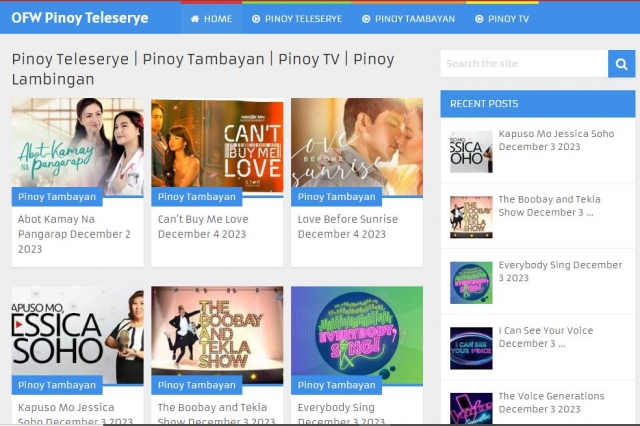Open The Voice Generations recent post link
640x426 pixels.
551,402
